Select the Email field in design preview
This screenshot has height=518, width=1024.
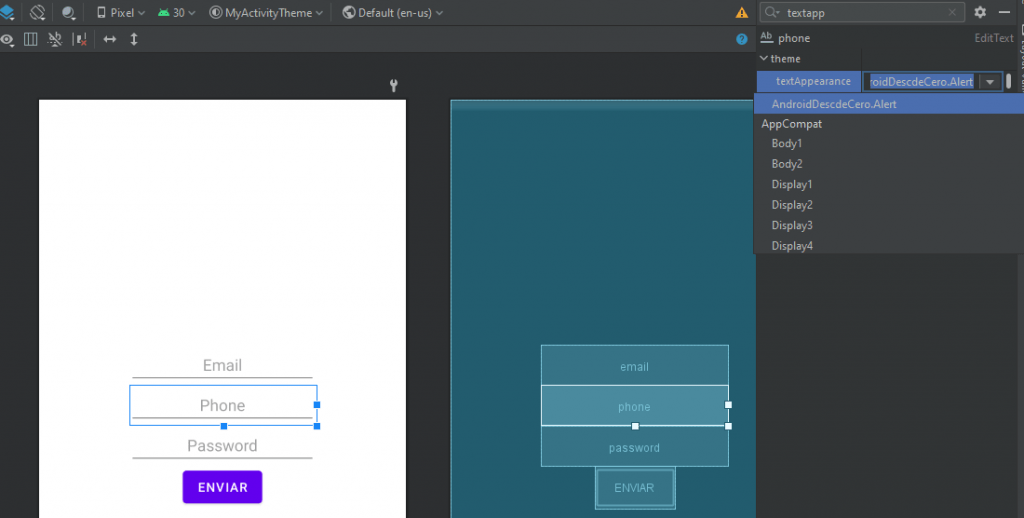pyautogui.click(x=222, y=366)
